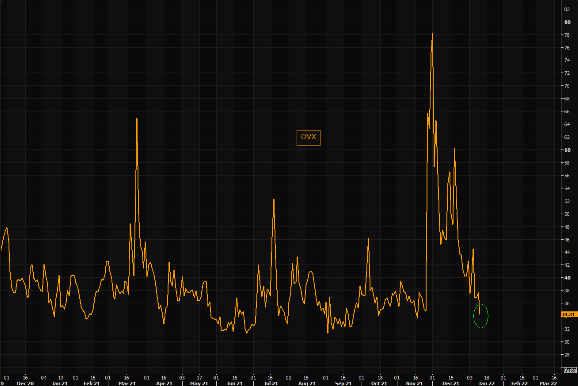578x386 pixels.
Task: Click the Jun 21 month label
Action: [x=234, y=383]
